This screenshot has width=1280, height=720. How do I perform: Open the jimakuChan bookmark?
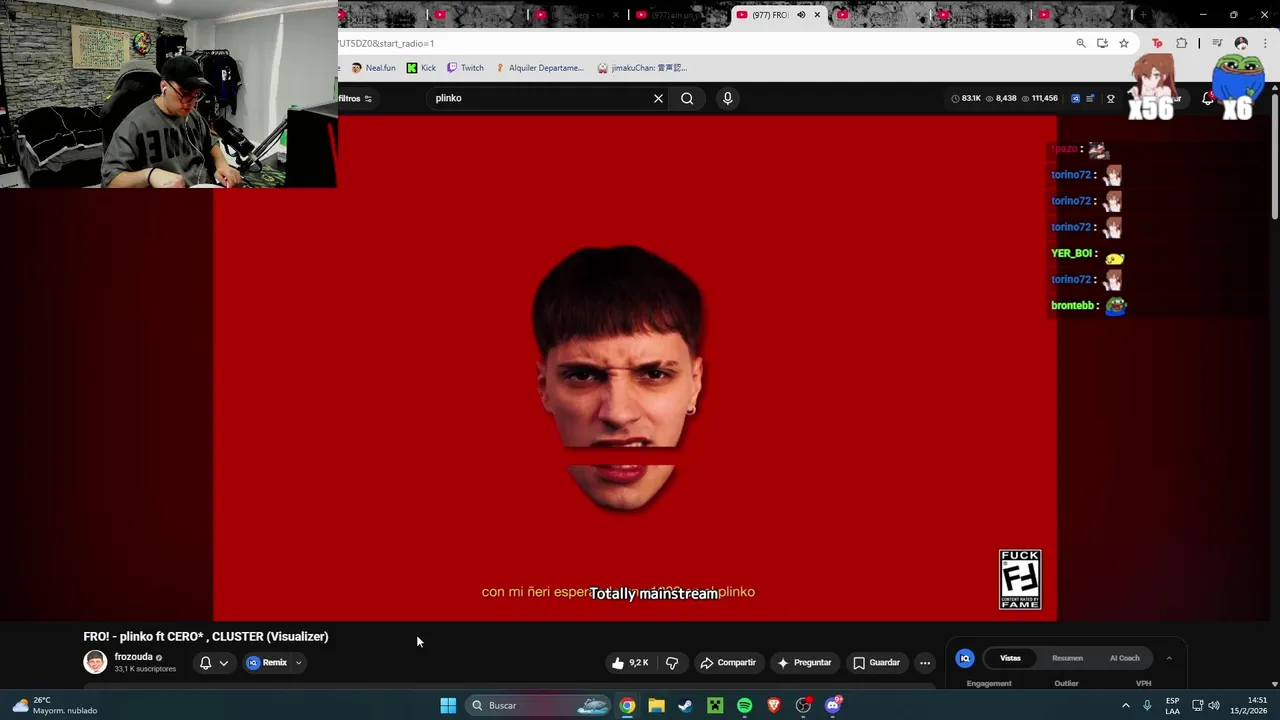[x=642, y=68]
